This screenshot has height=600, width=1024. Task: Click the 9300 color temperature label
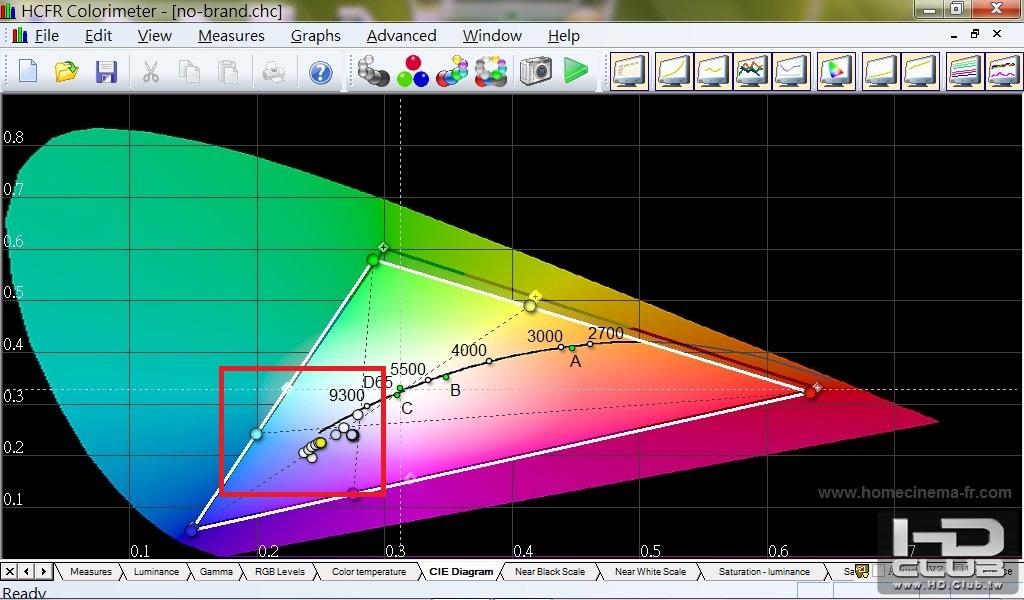point(346,396)
